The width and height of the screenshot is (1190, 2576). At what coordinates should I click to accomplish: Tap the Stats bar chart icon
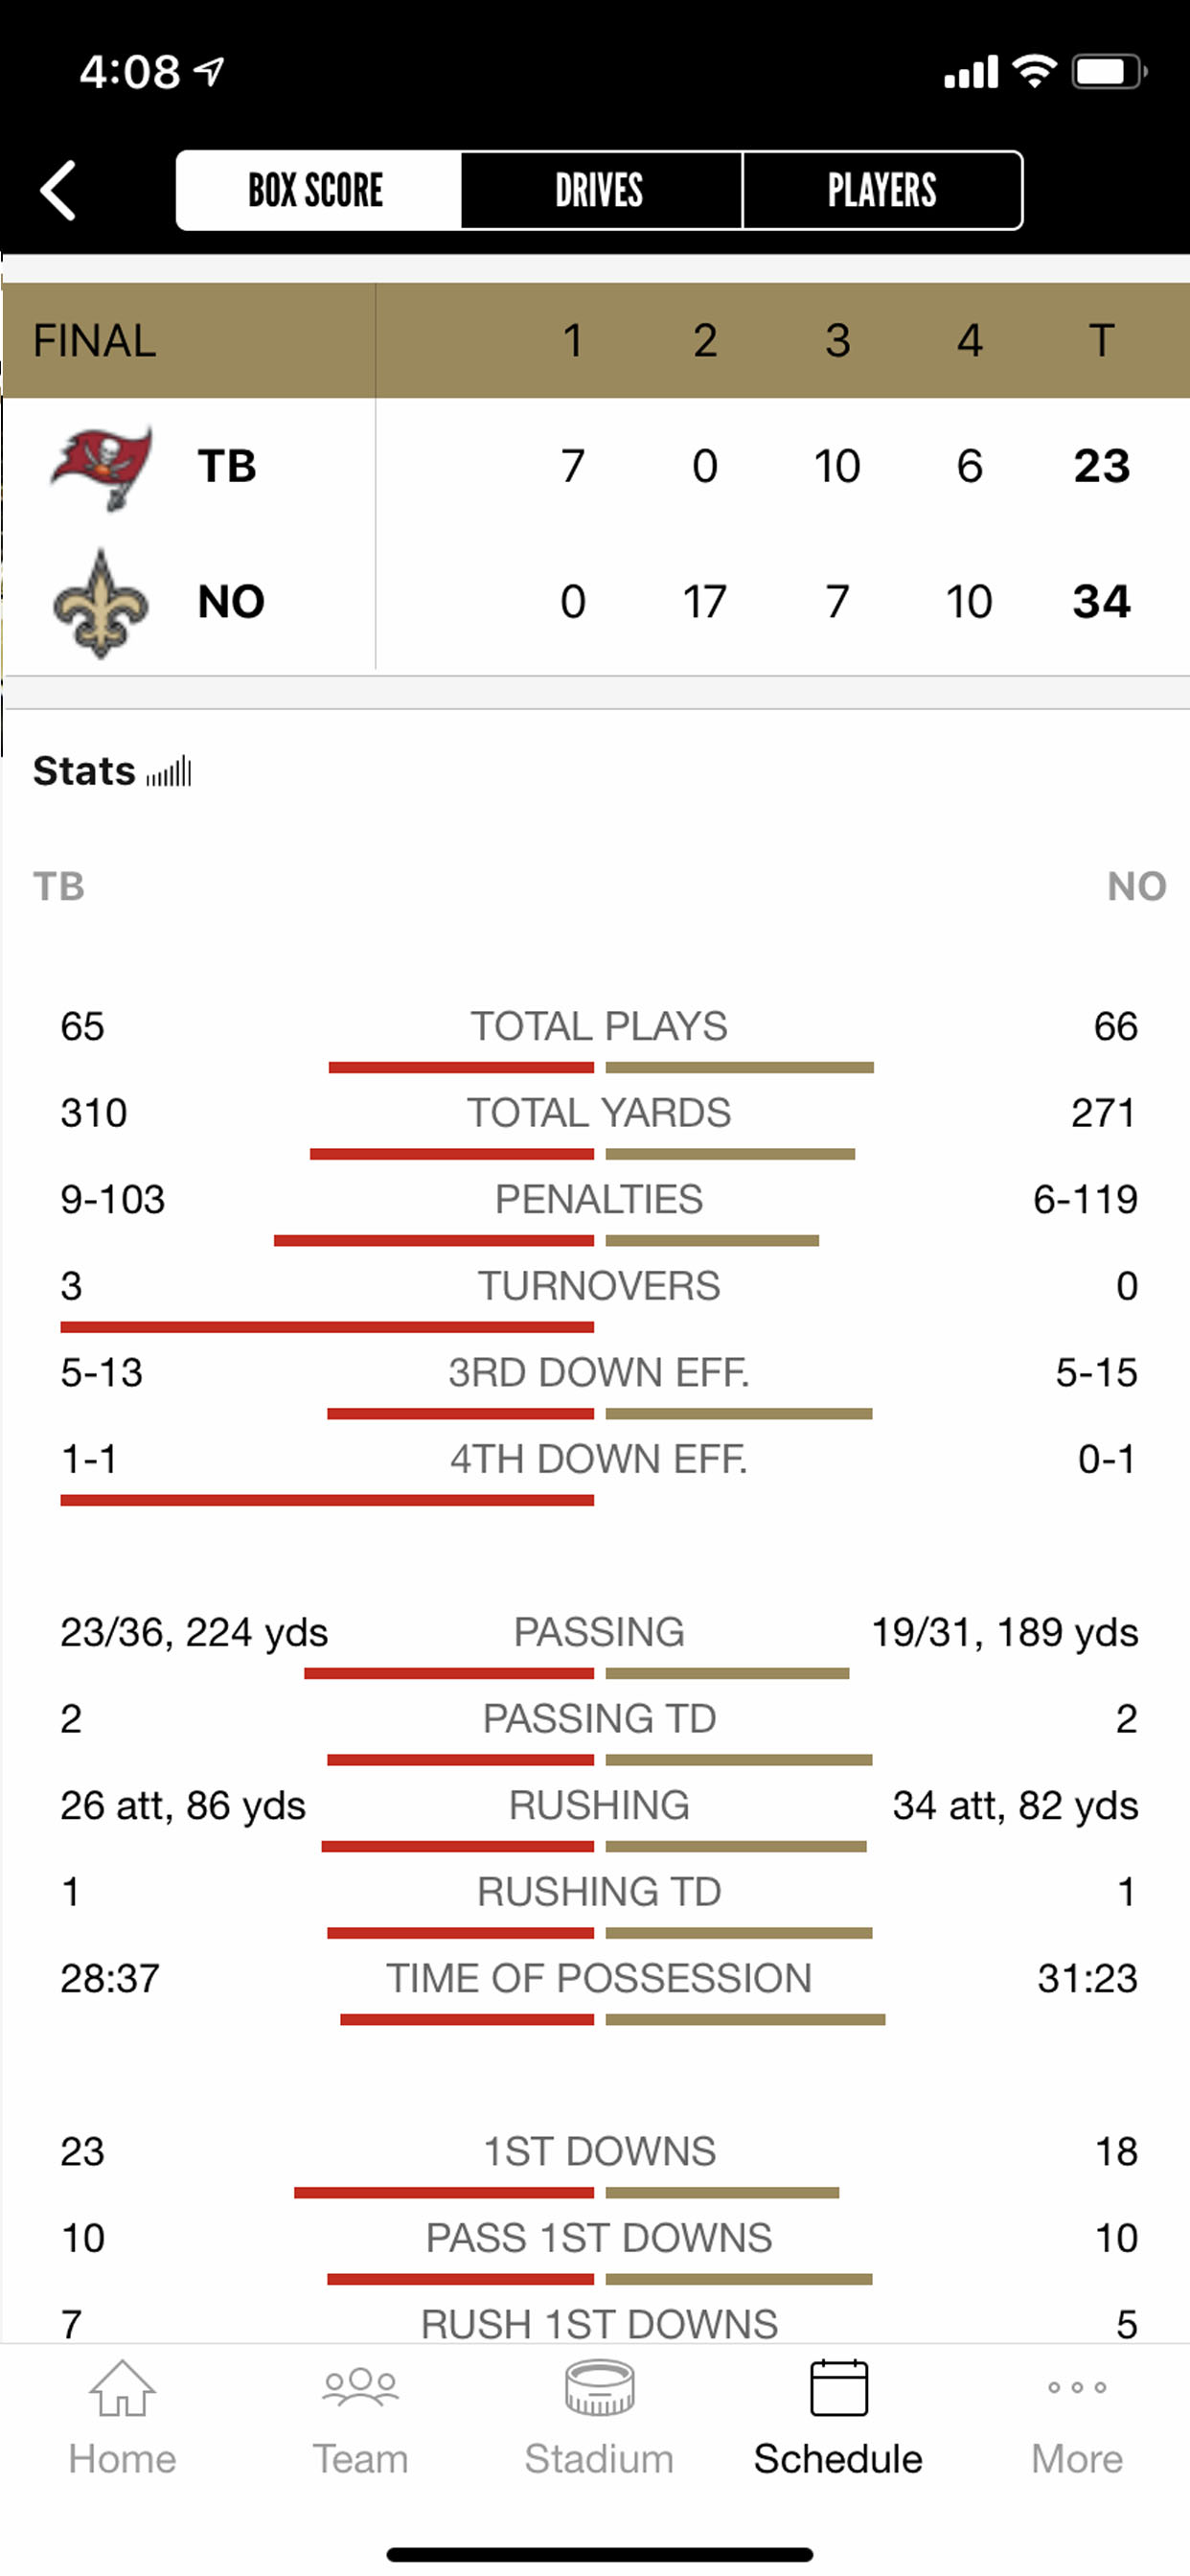coord(169,772)
